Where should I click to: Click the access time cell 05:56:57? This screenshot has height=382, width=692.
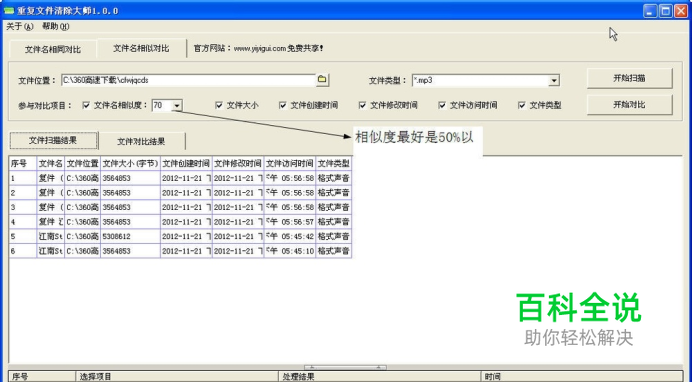[x=290, y=222]
